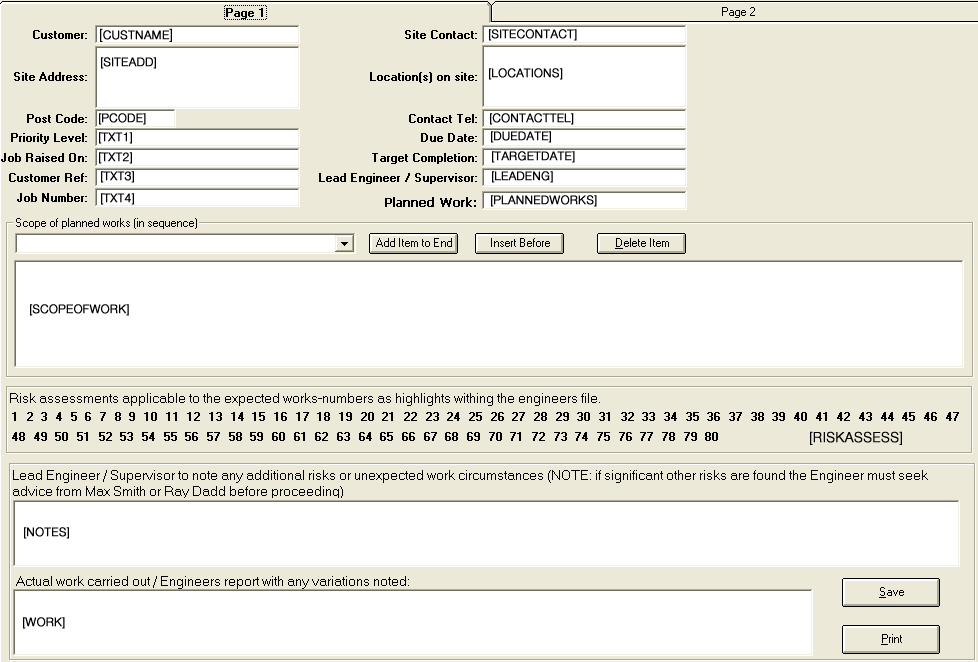Select risk assessment number 33

[x=649, y=417]
